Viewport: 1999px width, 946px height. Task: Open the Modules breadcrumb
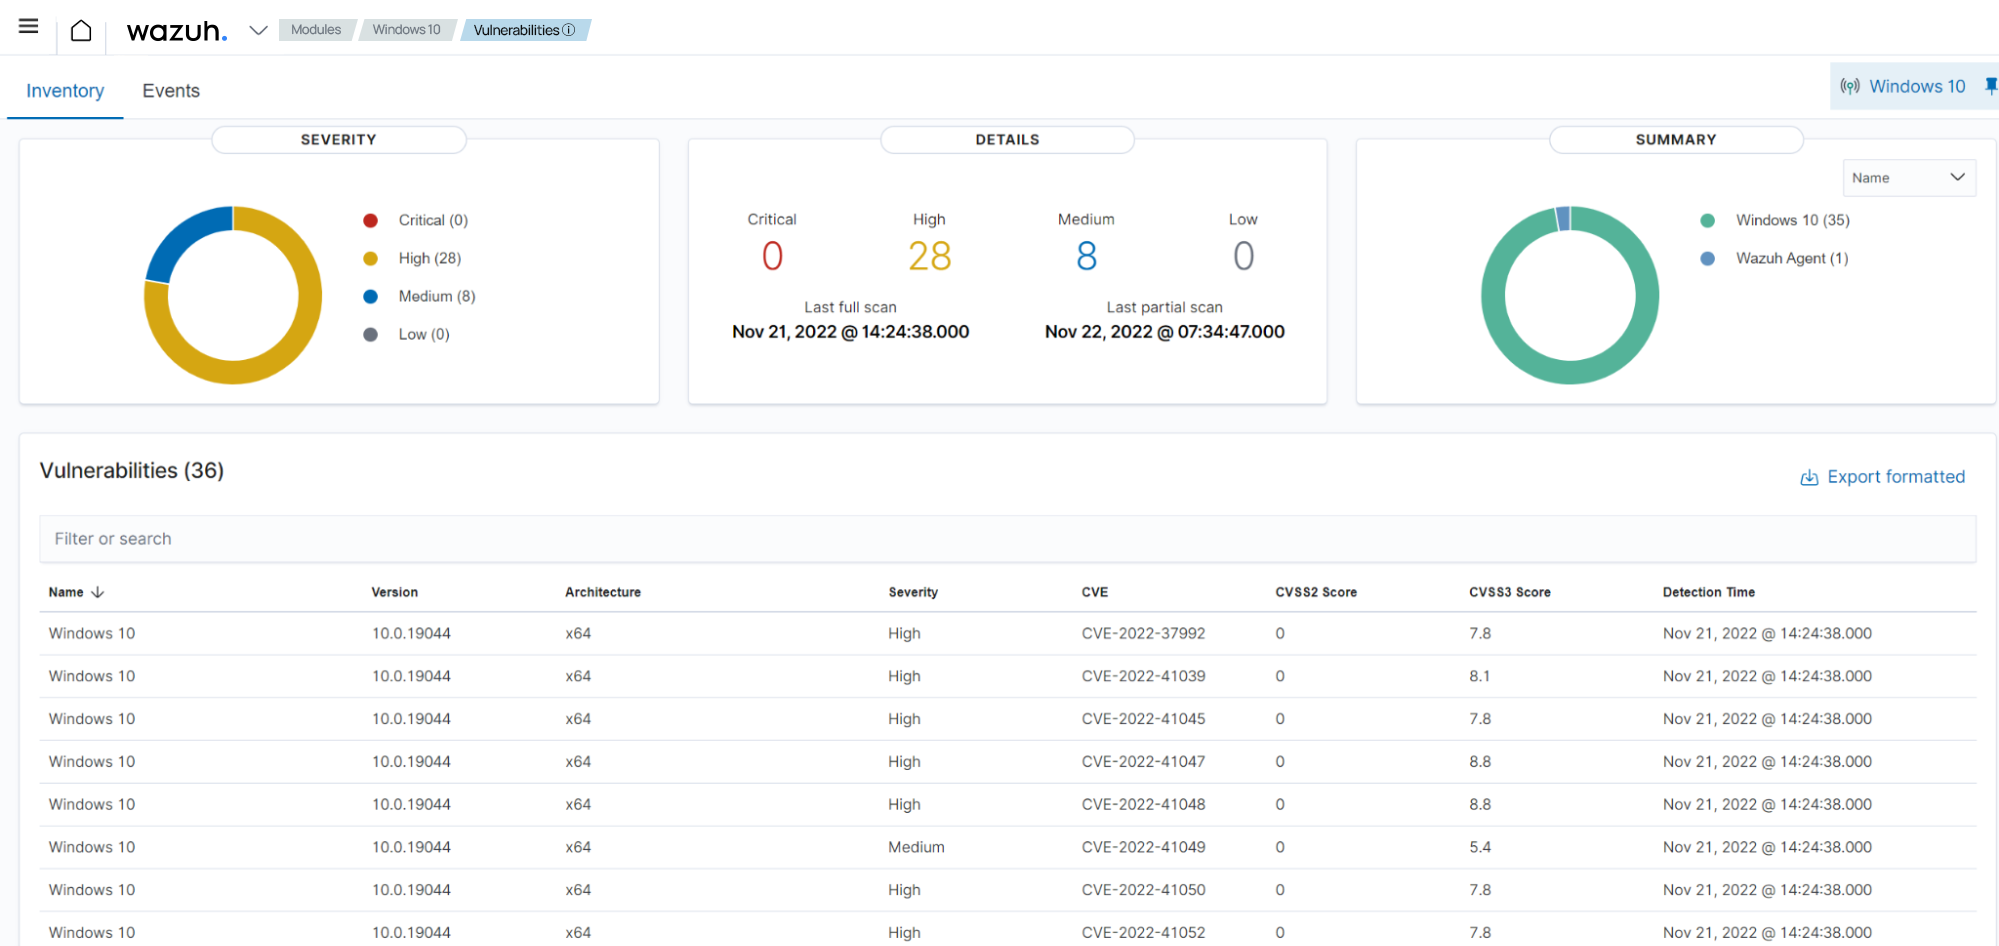316,30
